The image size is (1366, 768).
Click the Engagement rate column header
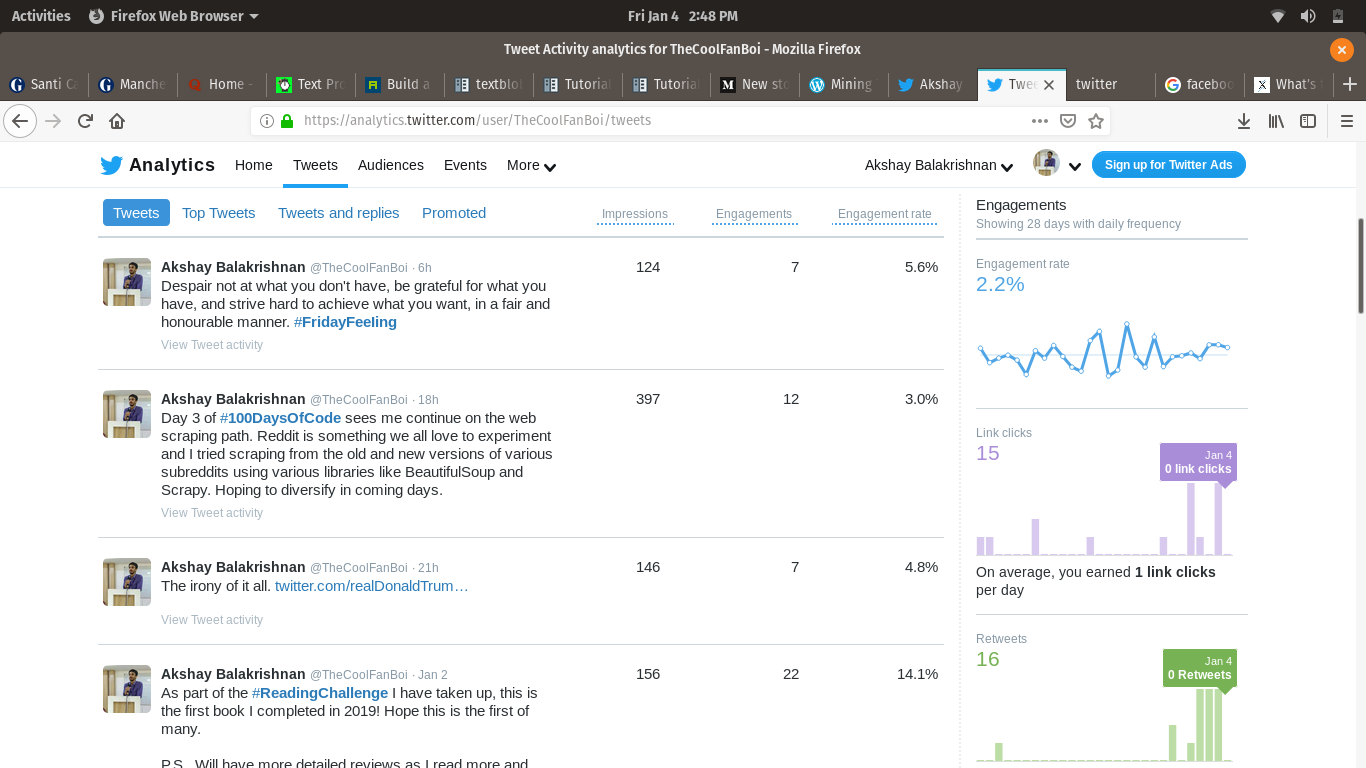pyautogui.click(x=885, y=214)
